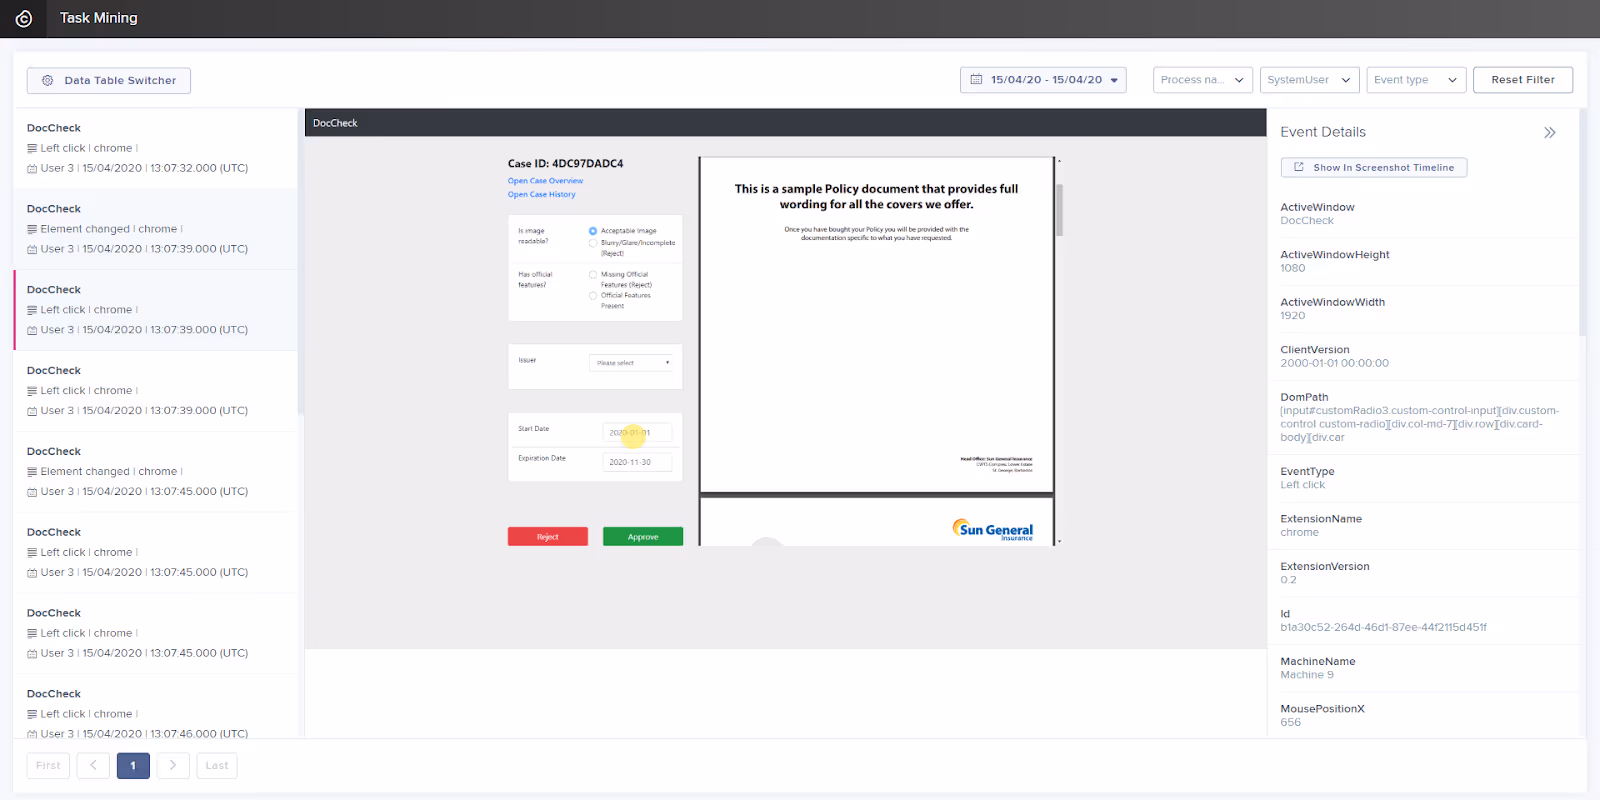This screenshot has height=800, width=1600.
Task: Click the DomPath value text
Action: click(1420, 424)
